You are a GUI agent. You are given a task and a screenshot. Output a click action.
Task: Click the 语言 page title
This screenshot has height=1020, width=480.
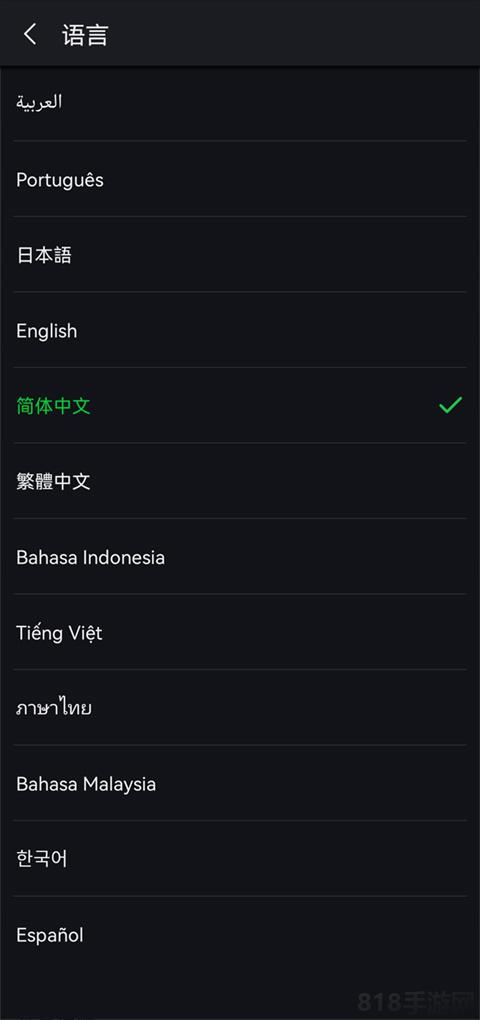pyautogui.click(x=85, y=34)
